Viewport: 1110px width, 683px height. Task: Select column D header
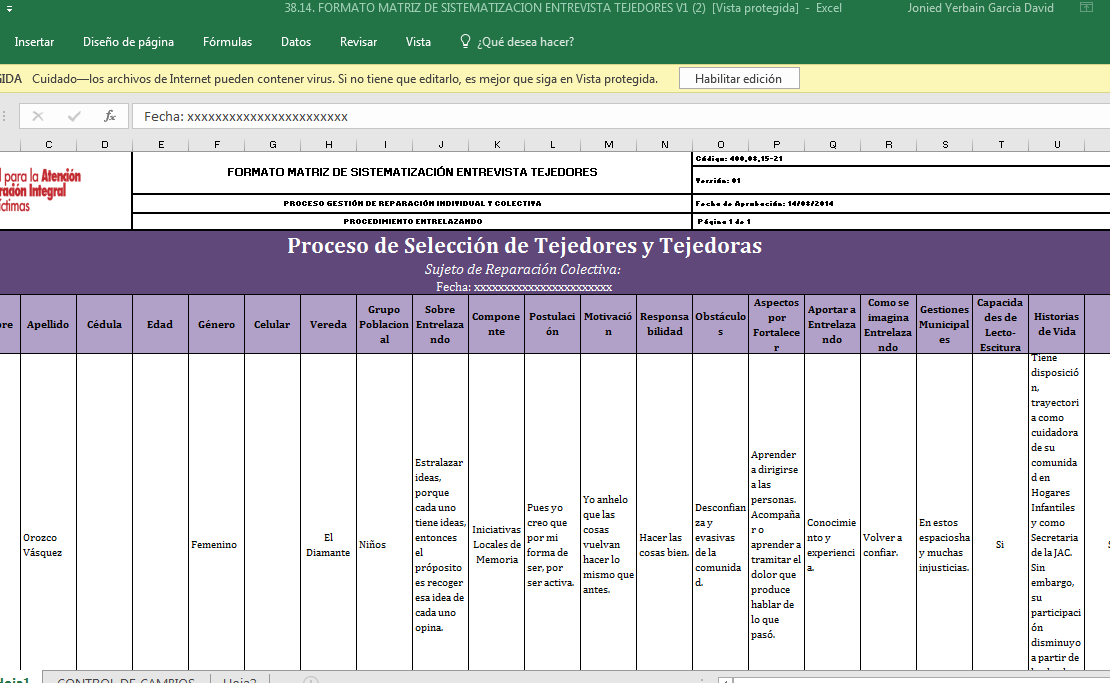coord(105,144)
